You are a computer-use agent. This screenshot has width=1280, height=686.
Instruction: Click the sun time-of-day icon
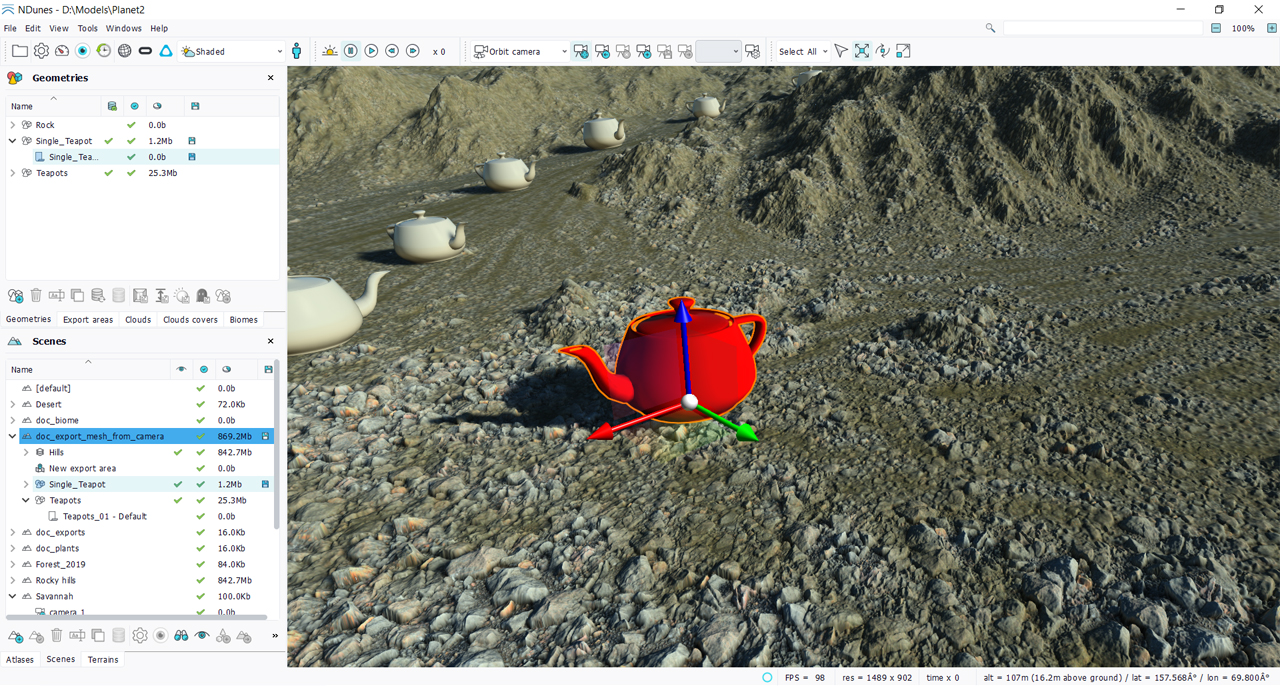click(x=329, y=51)
